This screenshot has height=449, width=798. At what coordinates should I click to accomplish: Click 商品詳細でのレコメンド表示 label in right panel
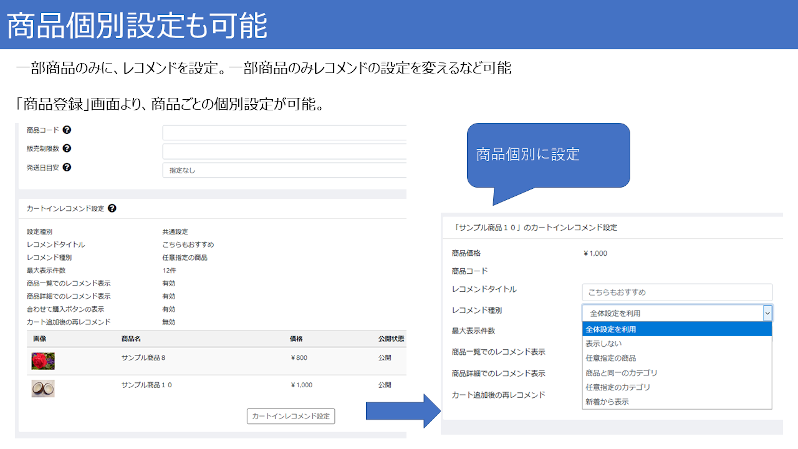coord(498,374)
